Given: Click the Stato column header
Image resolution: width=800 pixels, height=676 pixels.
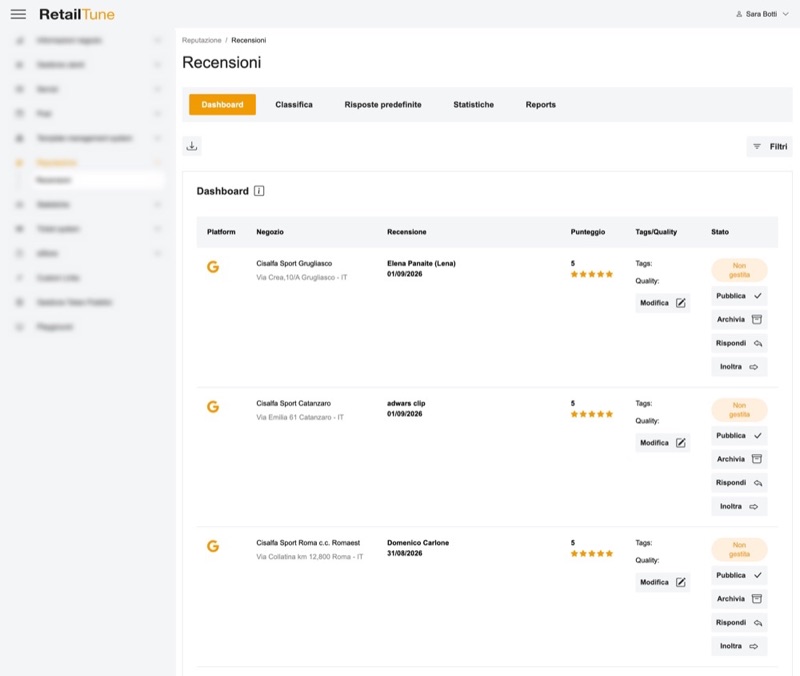Looking at the screenshot, I should pos(720,232).
